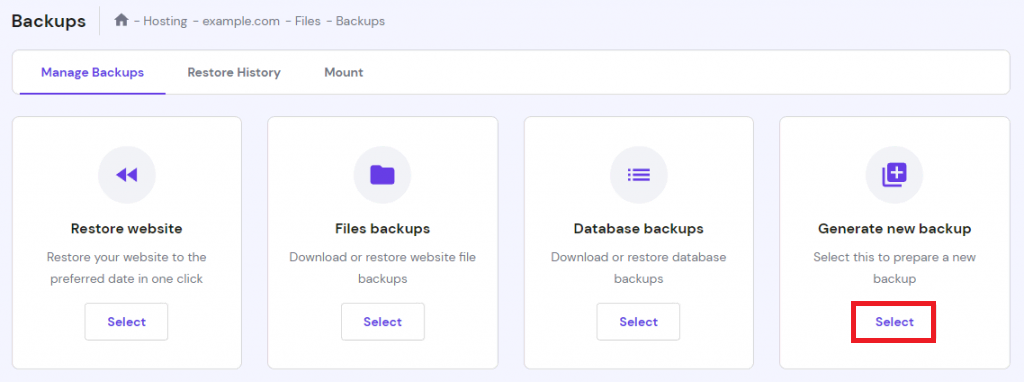Screen dimensions: 1024x382
Task: Click the Backups breadcrumb item
Action: pos(360,21)
